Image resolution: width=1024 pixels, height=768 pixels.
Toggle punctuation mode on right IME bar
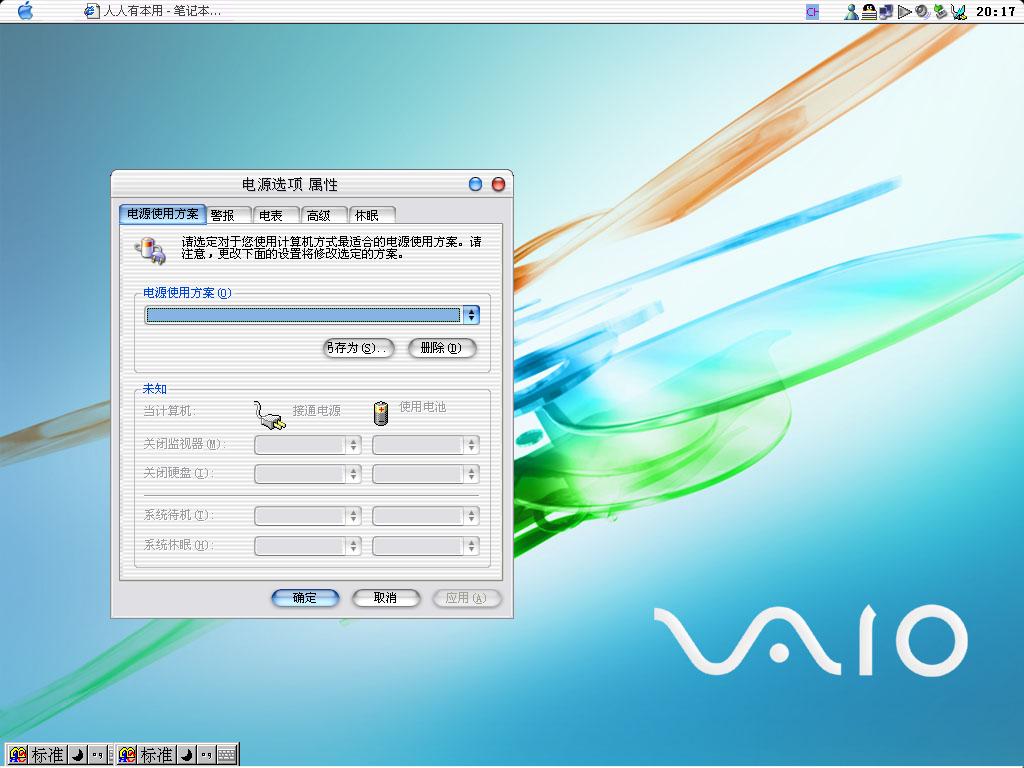click(206, 756)
